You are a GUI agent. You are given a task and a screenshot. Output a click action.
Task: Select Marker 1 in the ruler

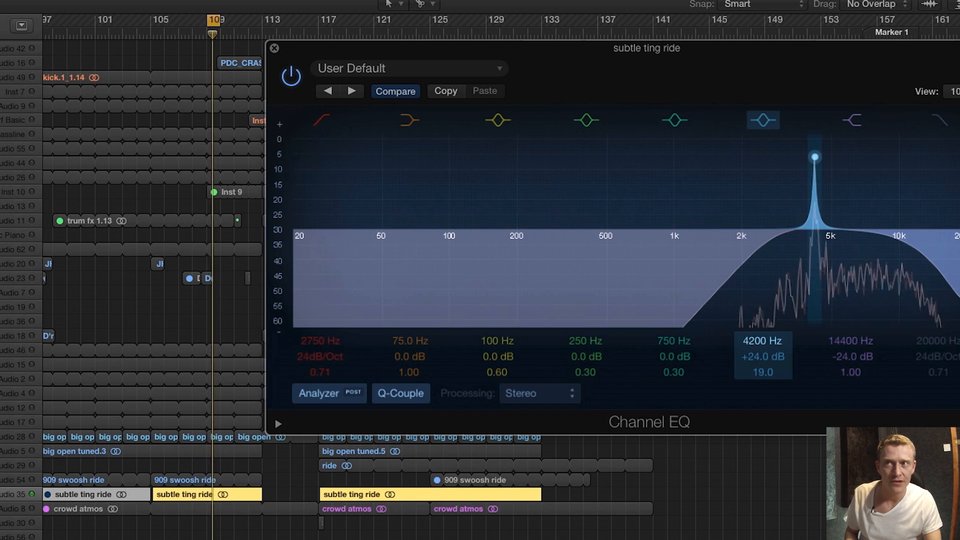pos(891,32)
